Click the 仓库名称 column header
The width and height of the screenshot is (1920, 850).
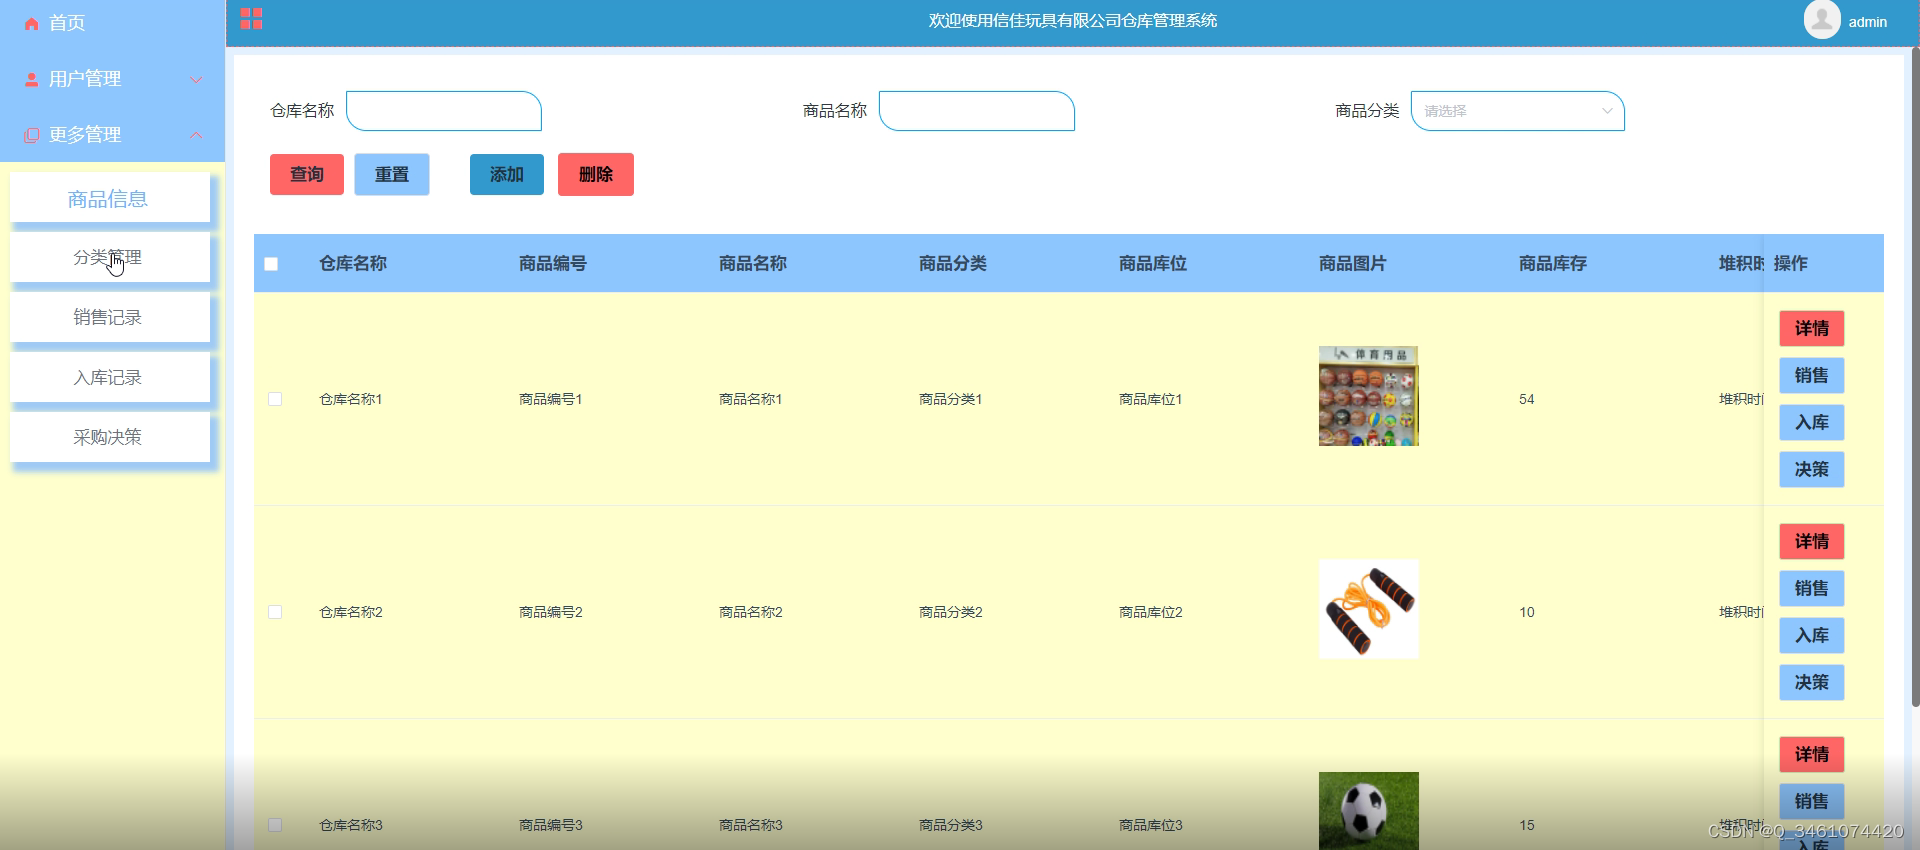tap(353, 264)
